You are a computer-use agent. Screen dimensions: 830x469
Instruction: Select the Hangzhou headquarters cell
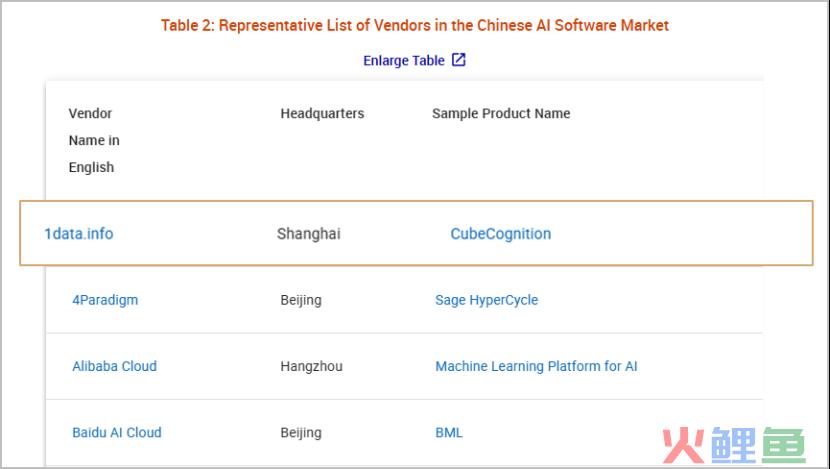[x=311, y=366]
